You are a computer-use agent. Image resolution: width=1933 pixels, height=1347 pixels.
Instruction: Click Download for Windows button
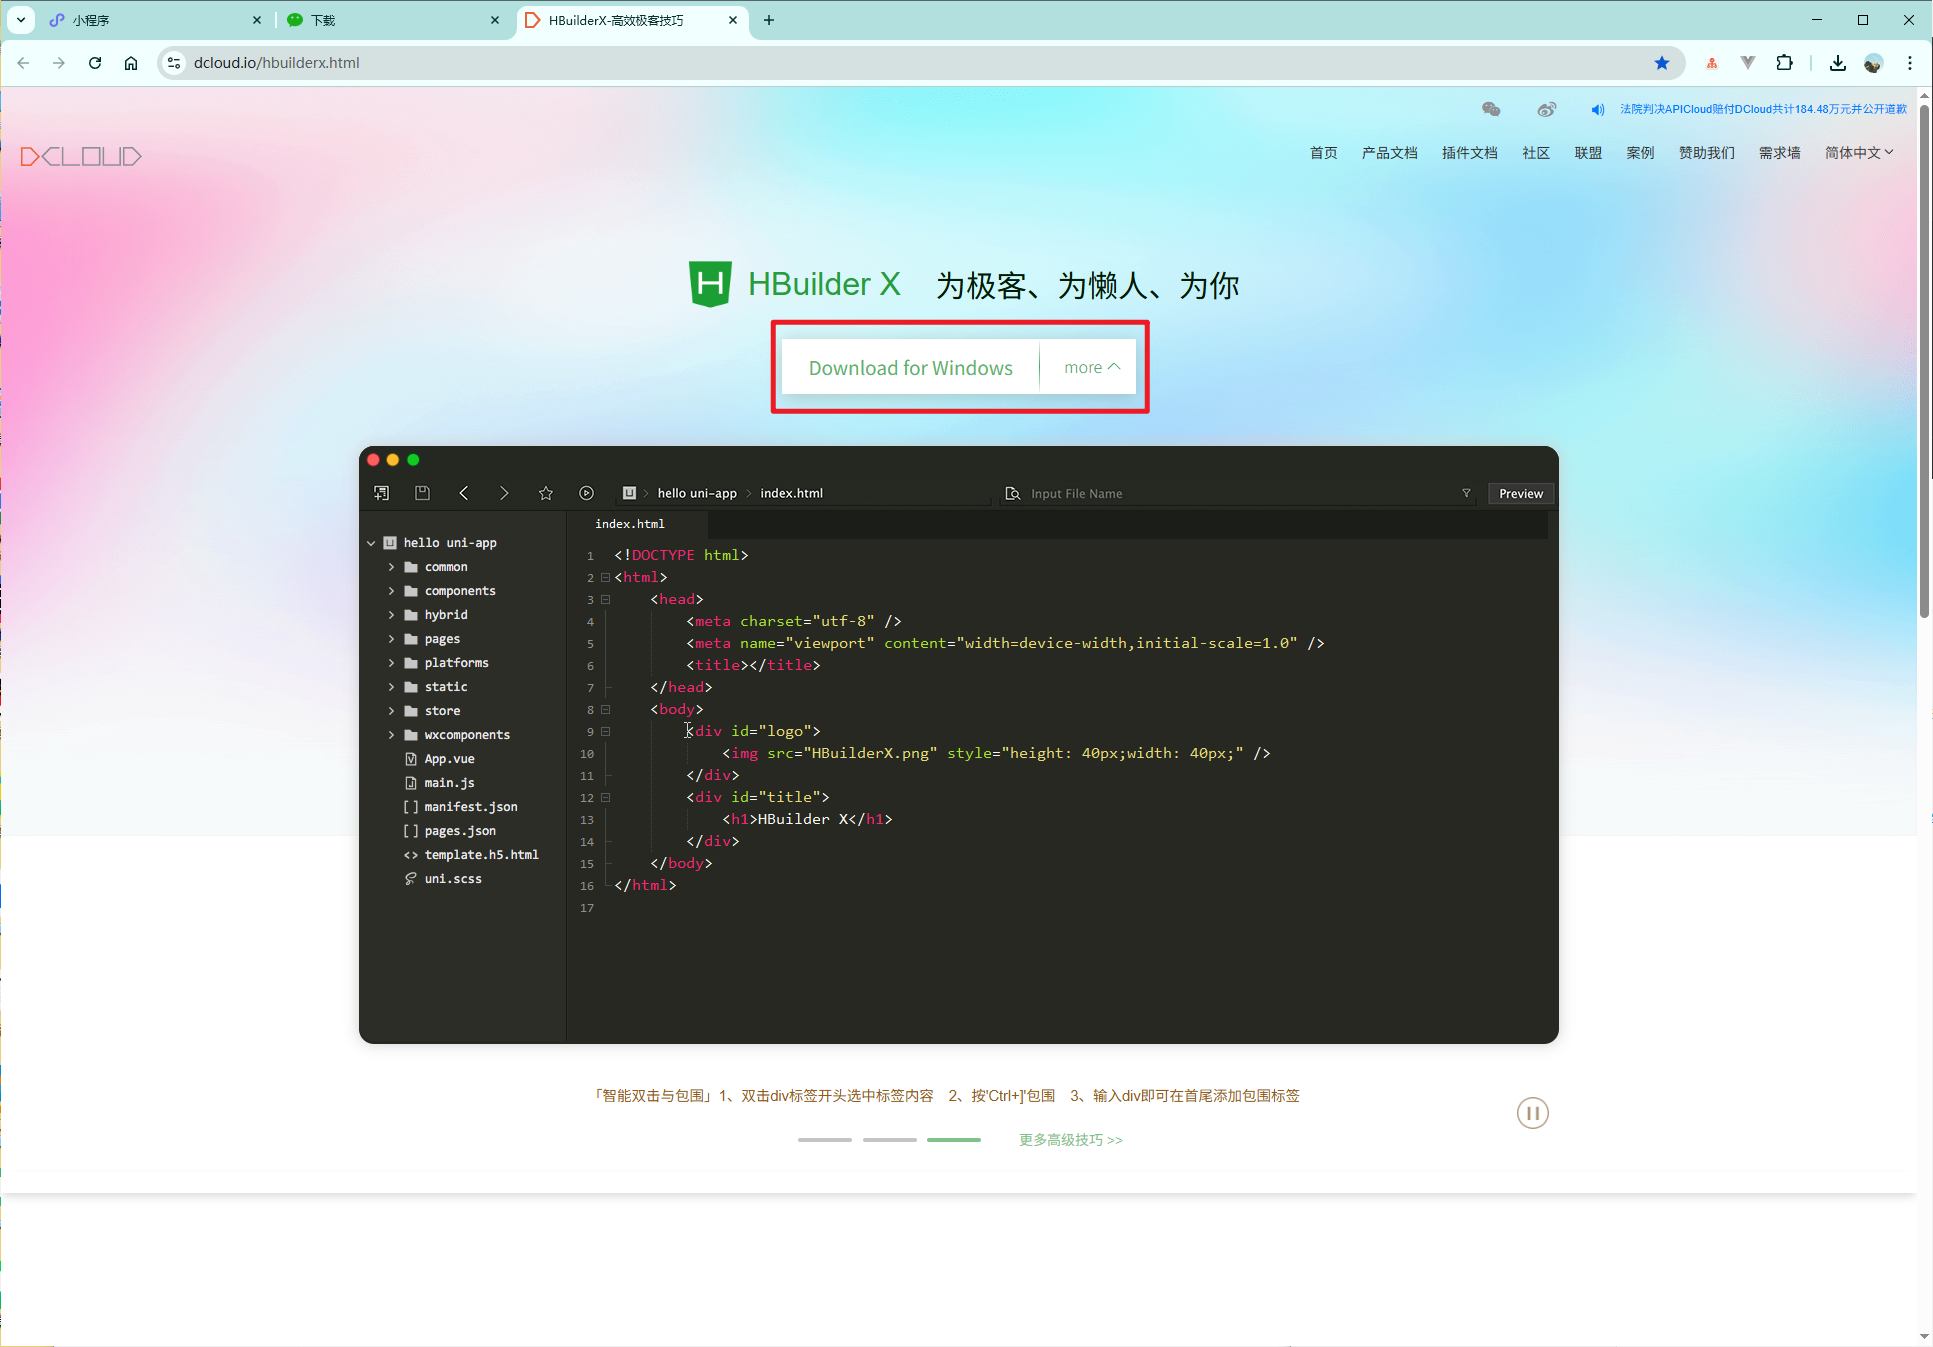(x=910, y=367)
